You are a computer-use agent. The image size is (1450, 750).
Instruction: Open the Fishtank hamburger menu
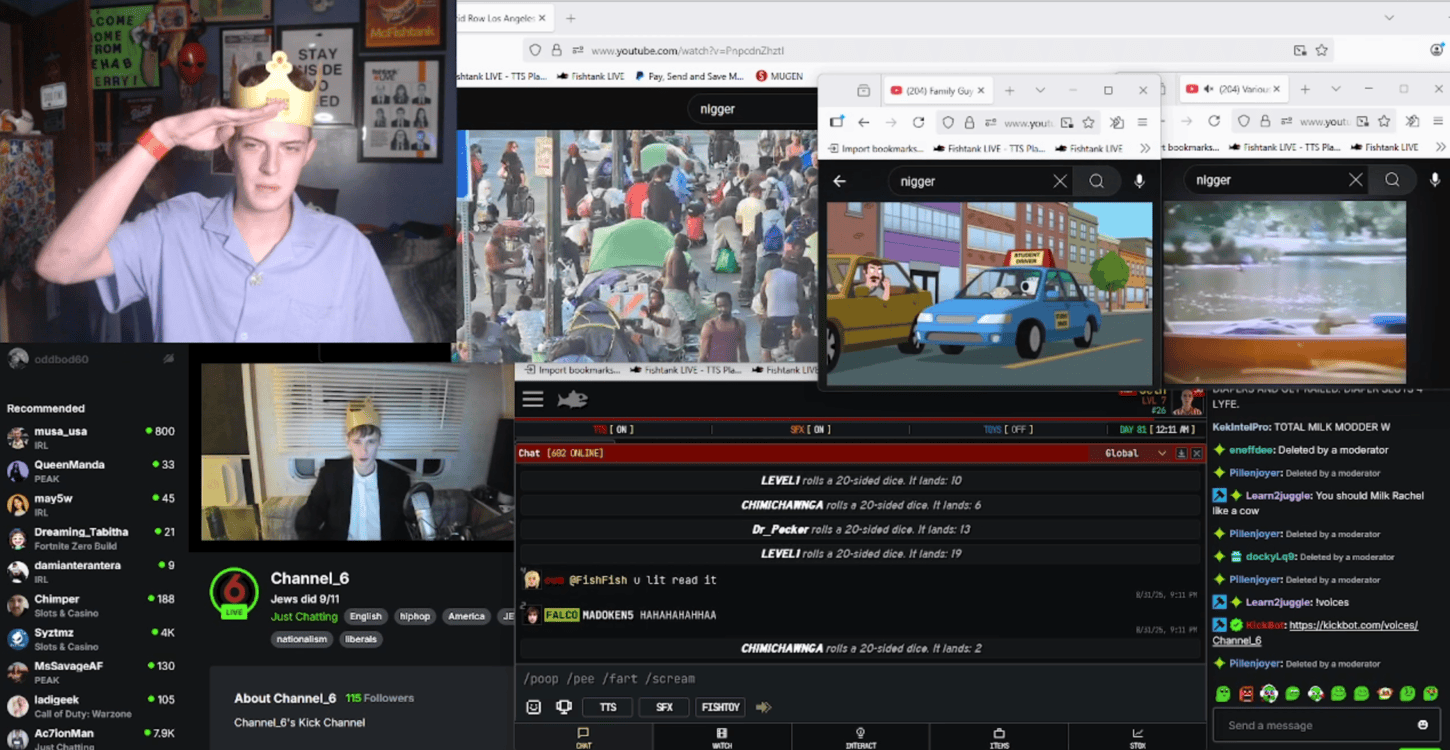pos(533,399)
